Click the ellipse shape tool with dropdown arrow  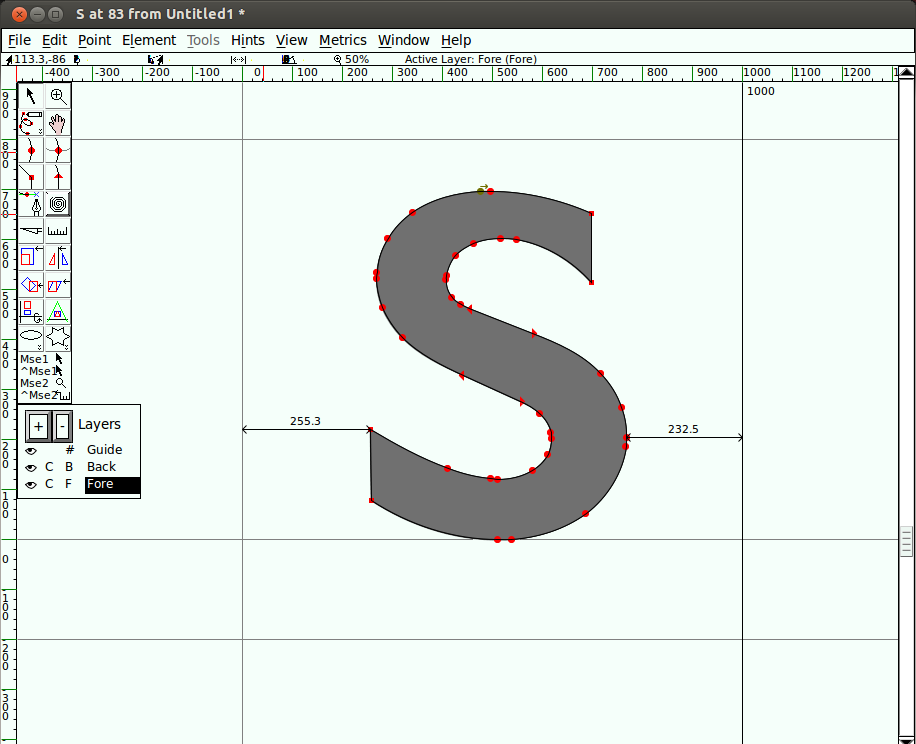tap(31, 337)
